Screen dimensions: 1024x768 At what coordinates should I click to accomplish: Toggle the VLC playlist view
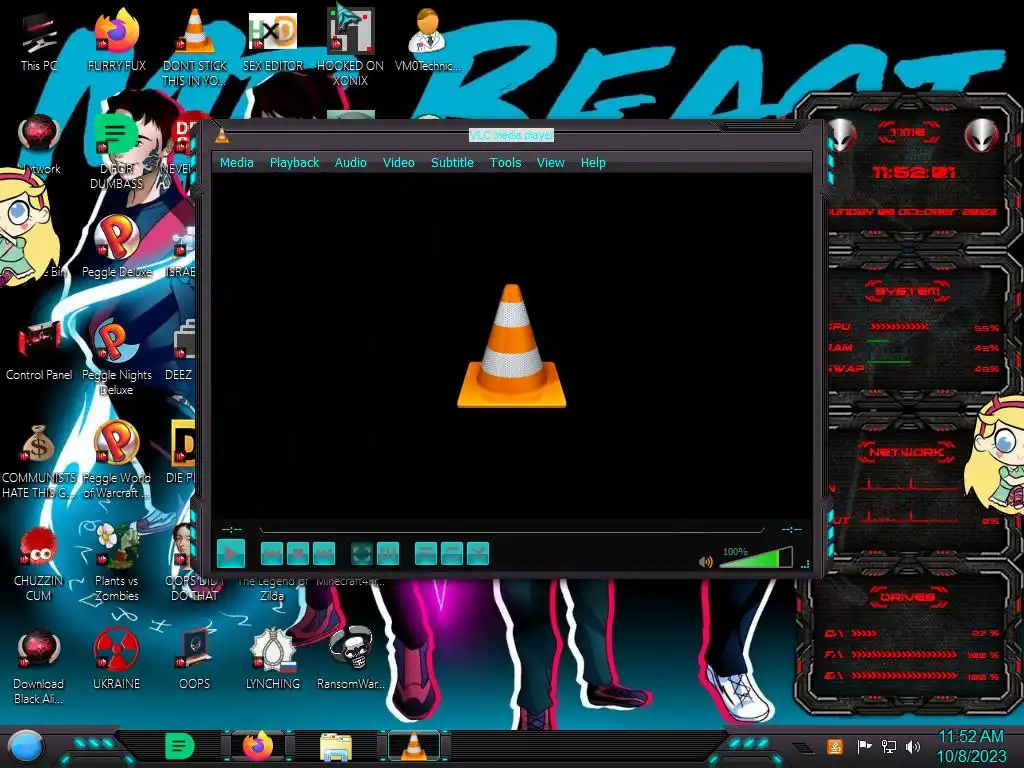coord(426,554)
